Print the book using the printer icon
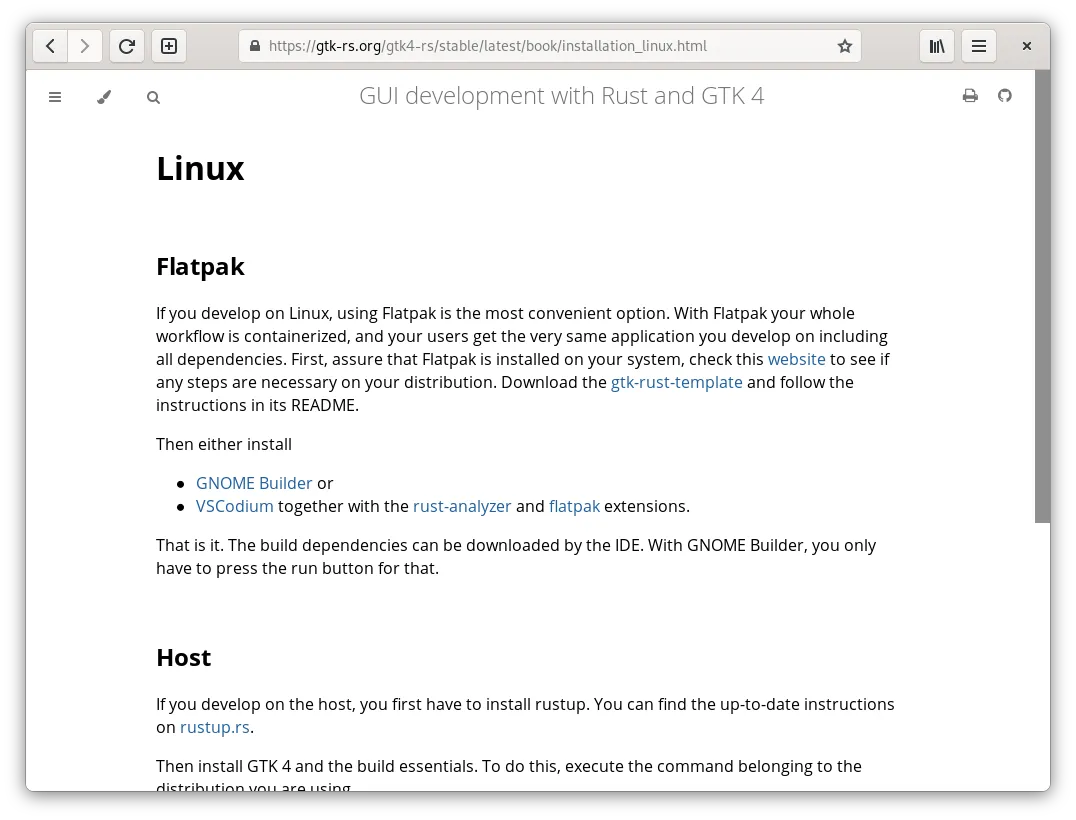This screenshot has height=820, width=1076. pos(970,96)
